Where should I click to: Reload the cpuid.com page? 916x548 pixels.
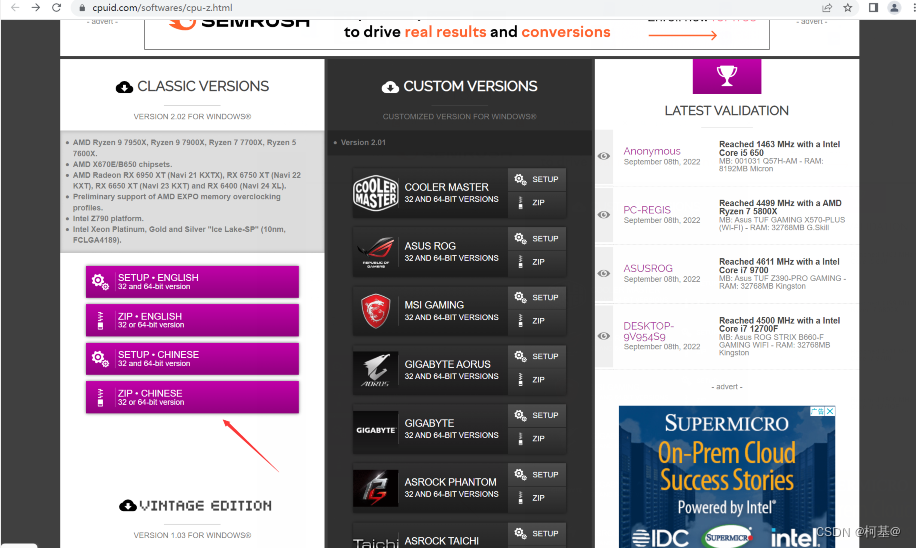pos(56,8)
